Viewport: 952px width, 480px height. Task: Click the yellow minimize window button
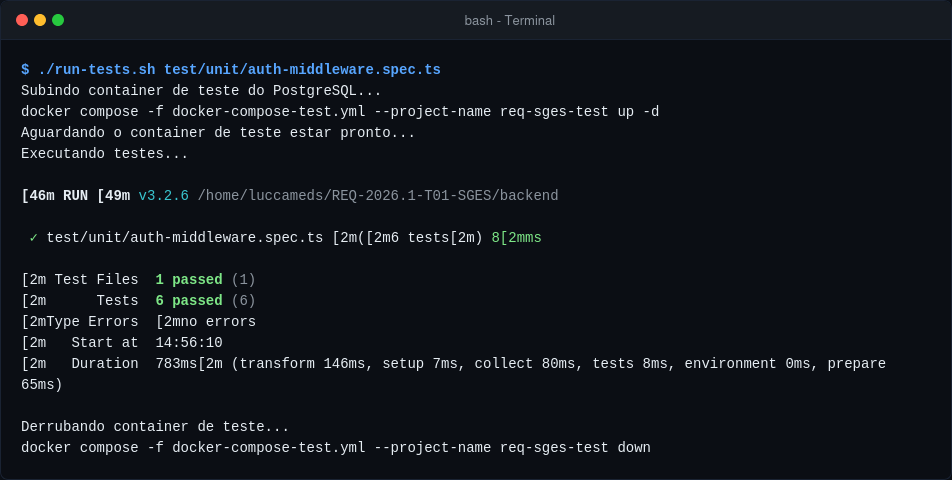pyautogui.click(x=40, y=20)
